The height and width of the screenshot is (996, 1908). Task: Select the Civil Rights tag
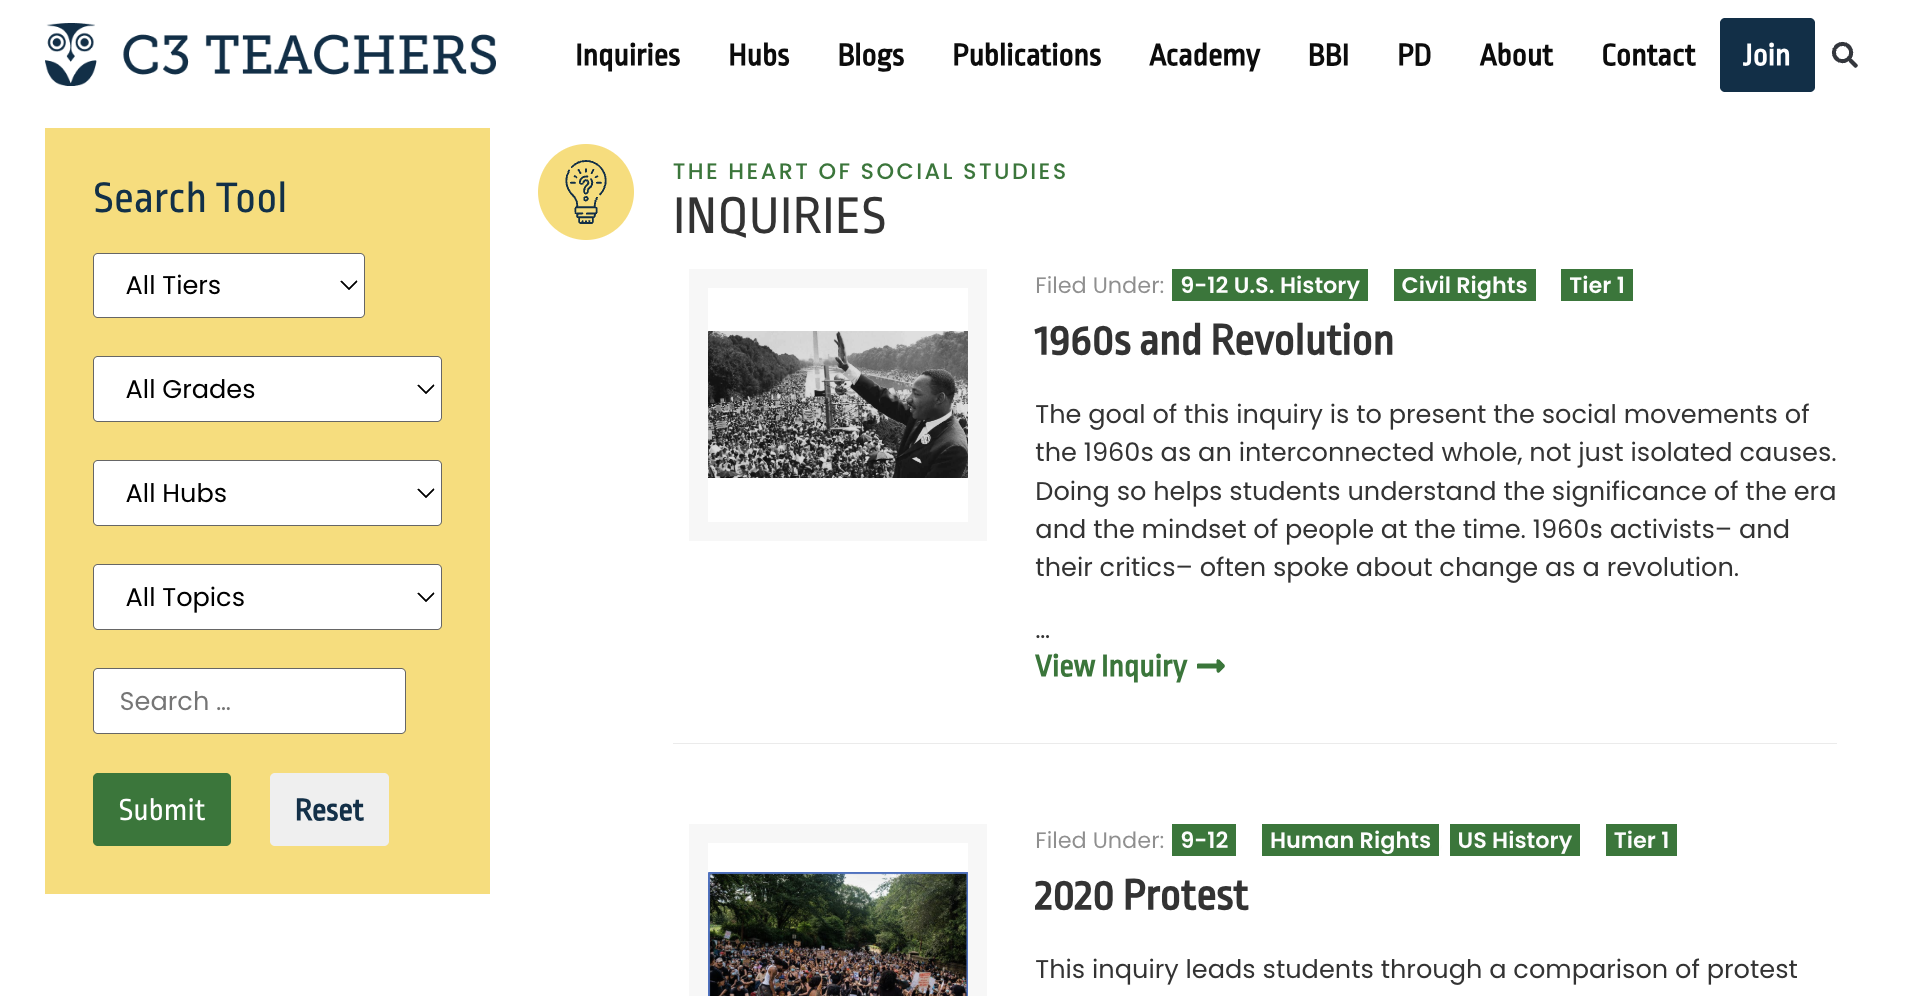[x=1464, y=285]
